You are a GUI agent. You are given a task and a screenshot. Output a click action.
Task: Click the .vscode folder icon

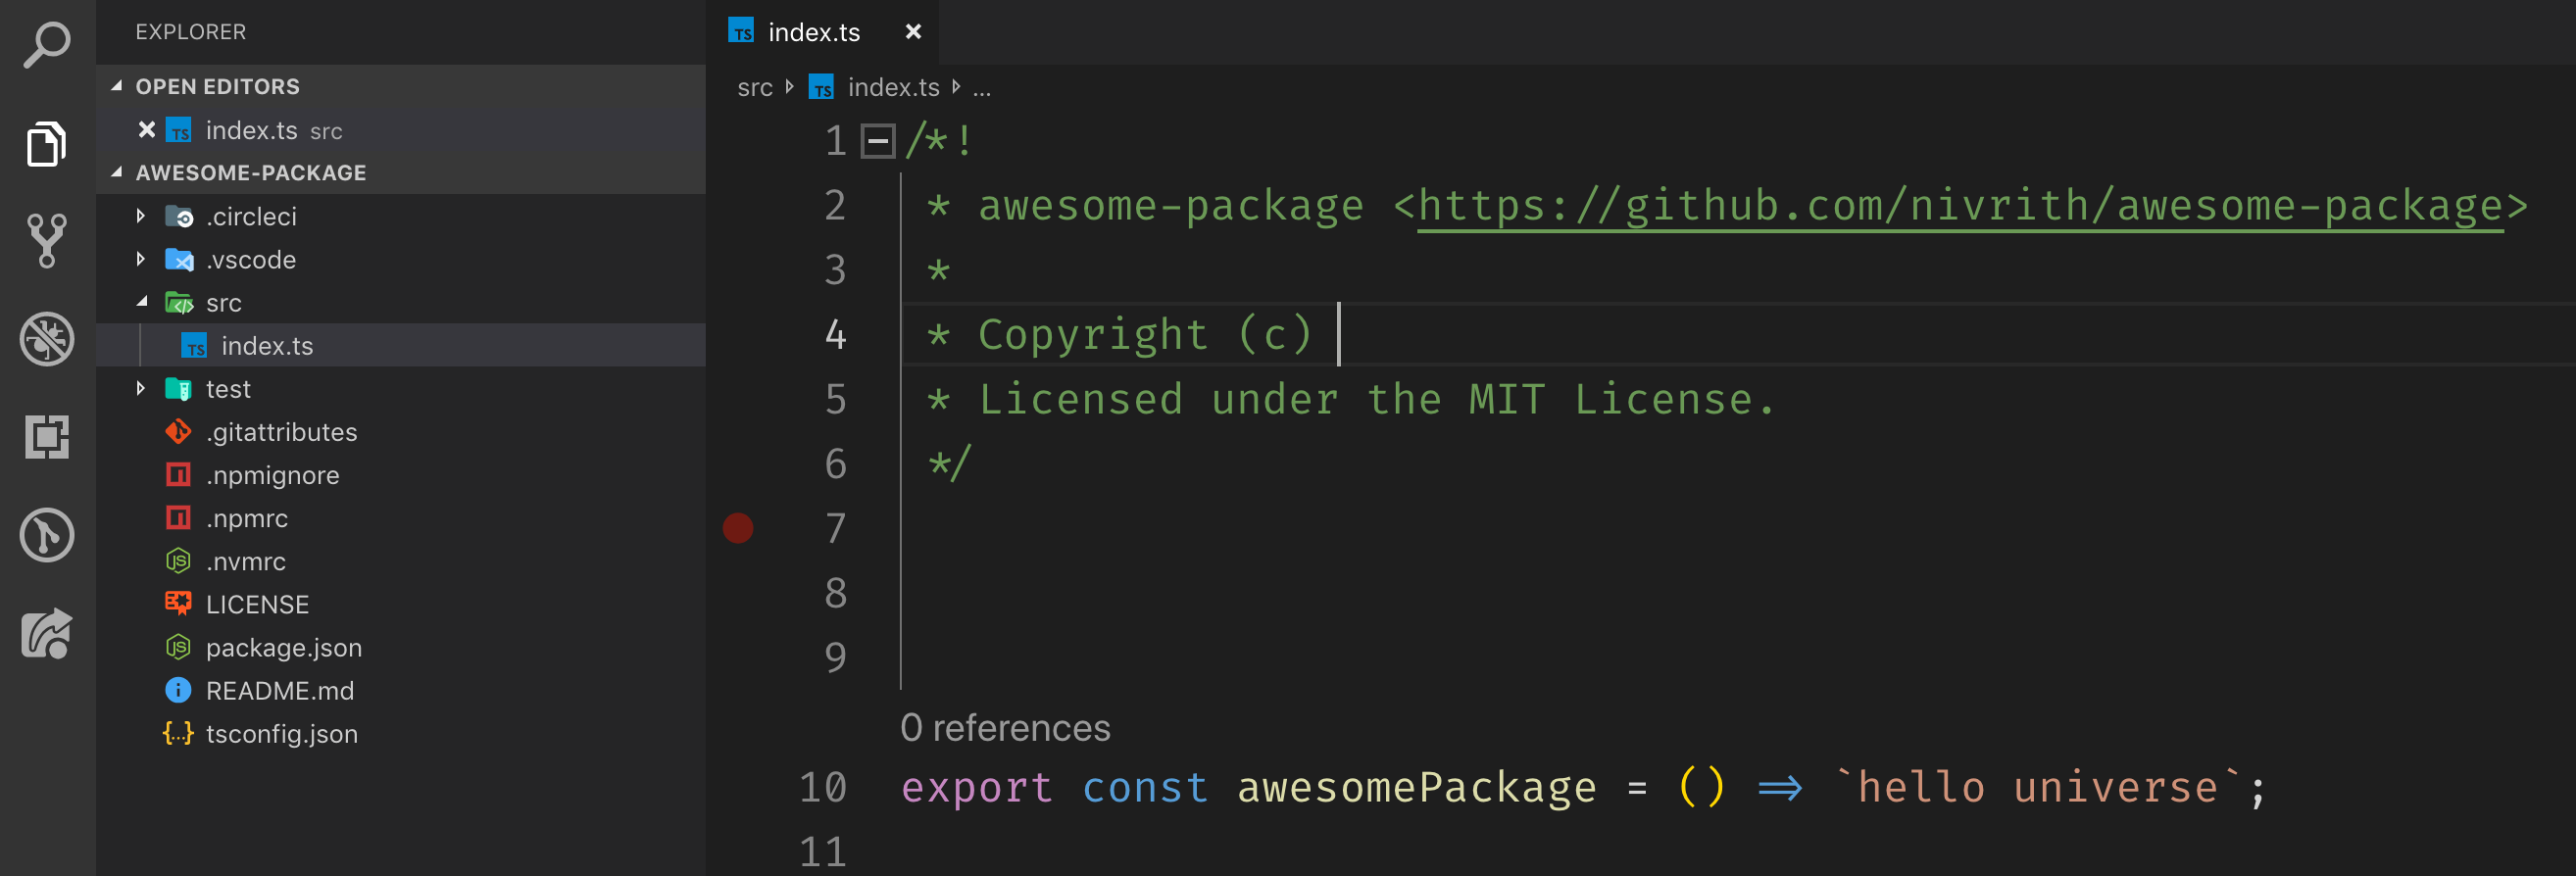click(179, 259)
